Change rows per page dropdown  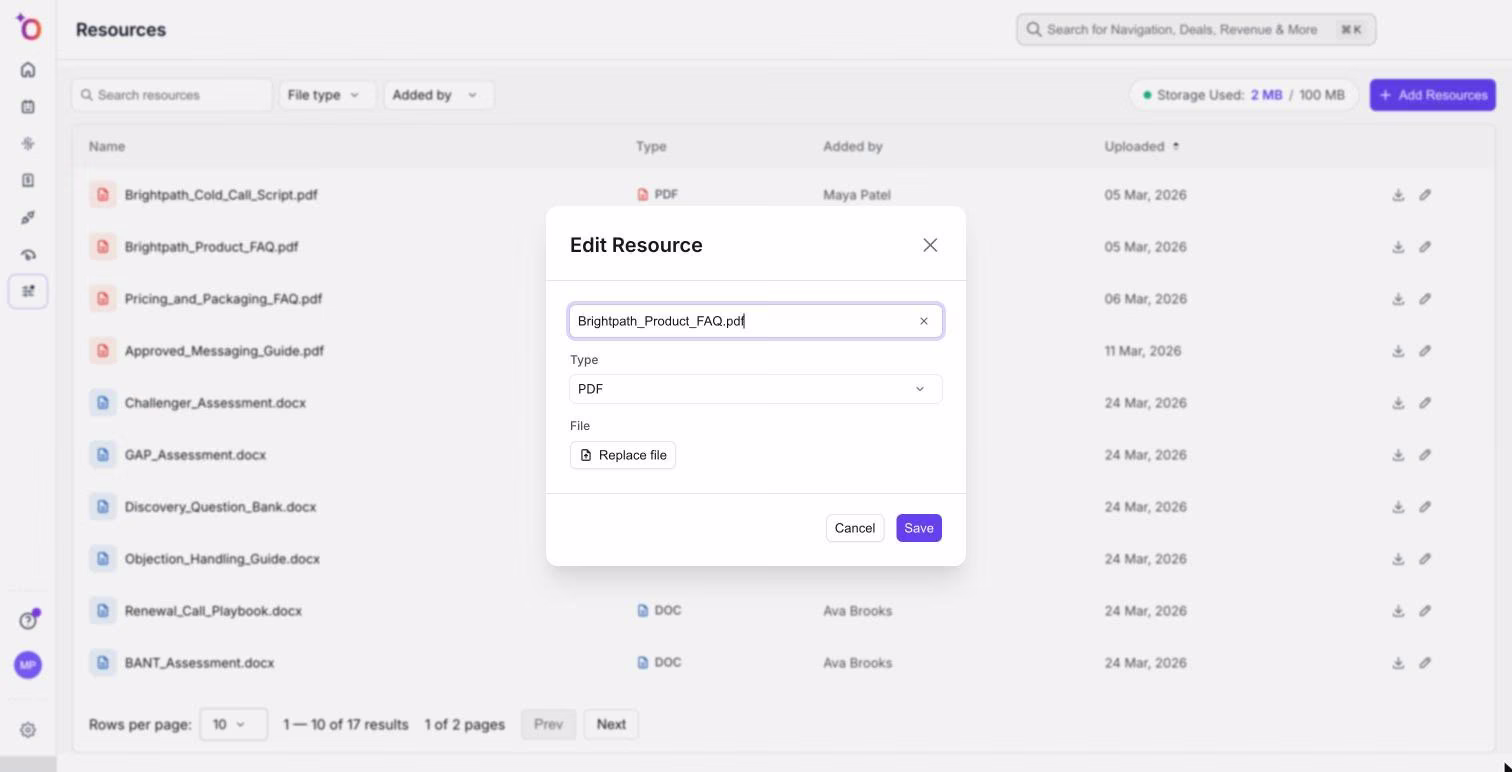234,724
